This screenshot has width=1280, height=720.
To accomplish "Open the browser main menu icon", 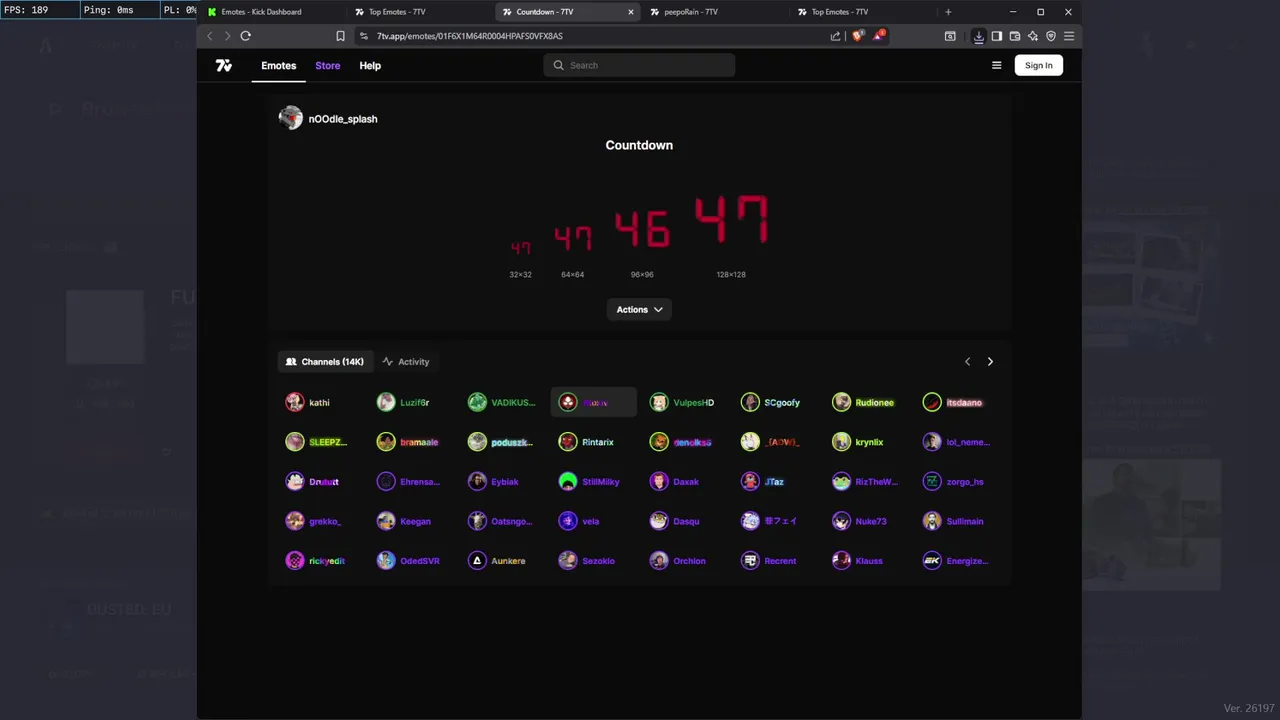I will (x=1069, y=36).
